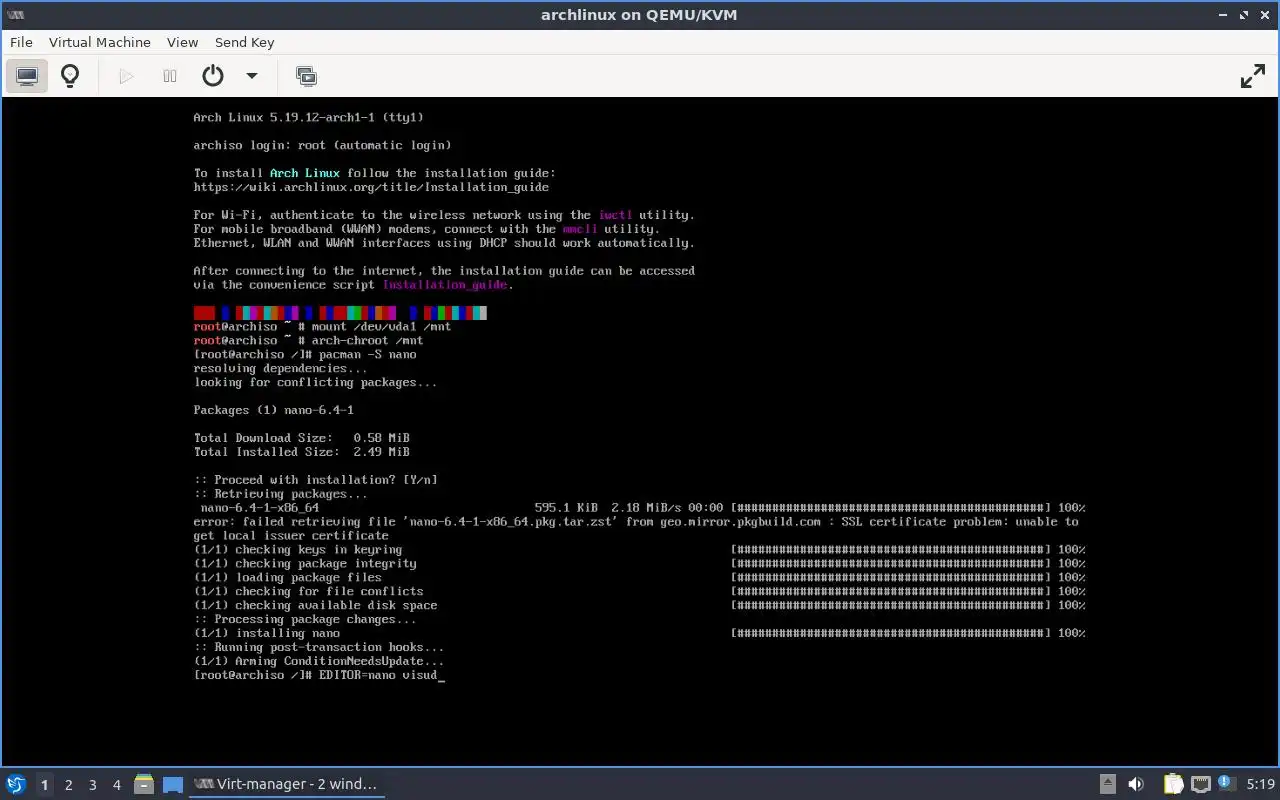Click the blue show desktop icon

(x=173, y=784)
